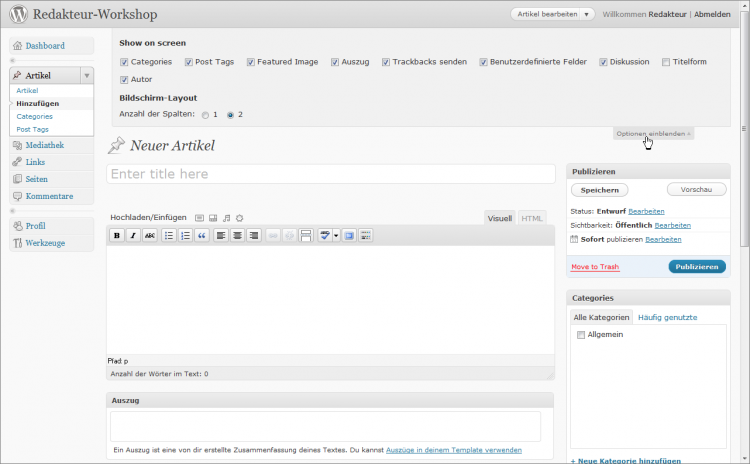
Task: Enable the Titelform checkbox
Action: tap(666, 62)
